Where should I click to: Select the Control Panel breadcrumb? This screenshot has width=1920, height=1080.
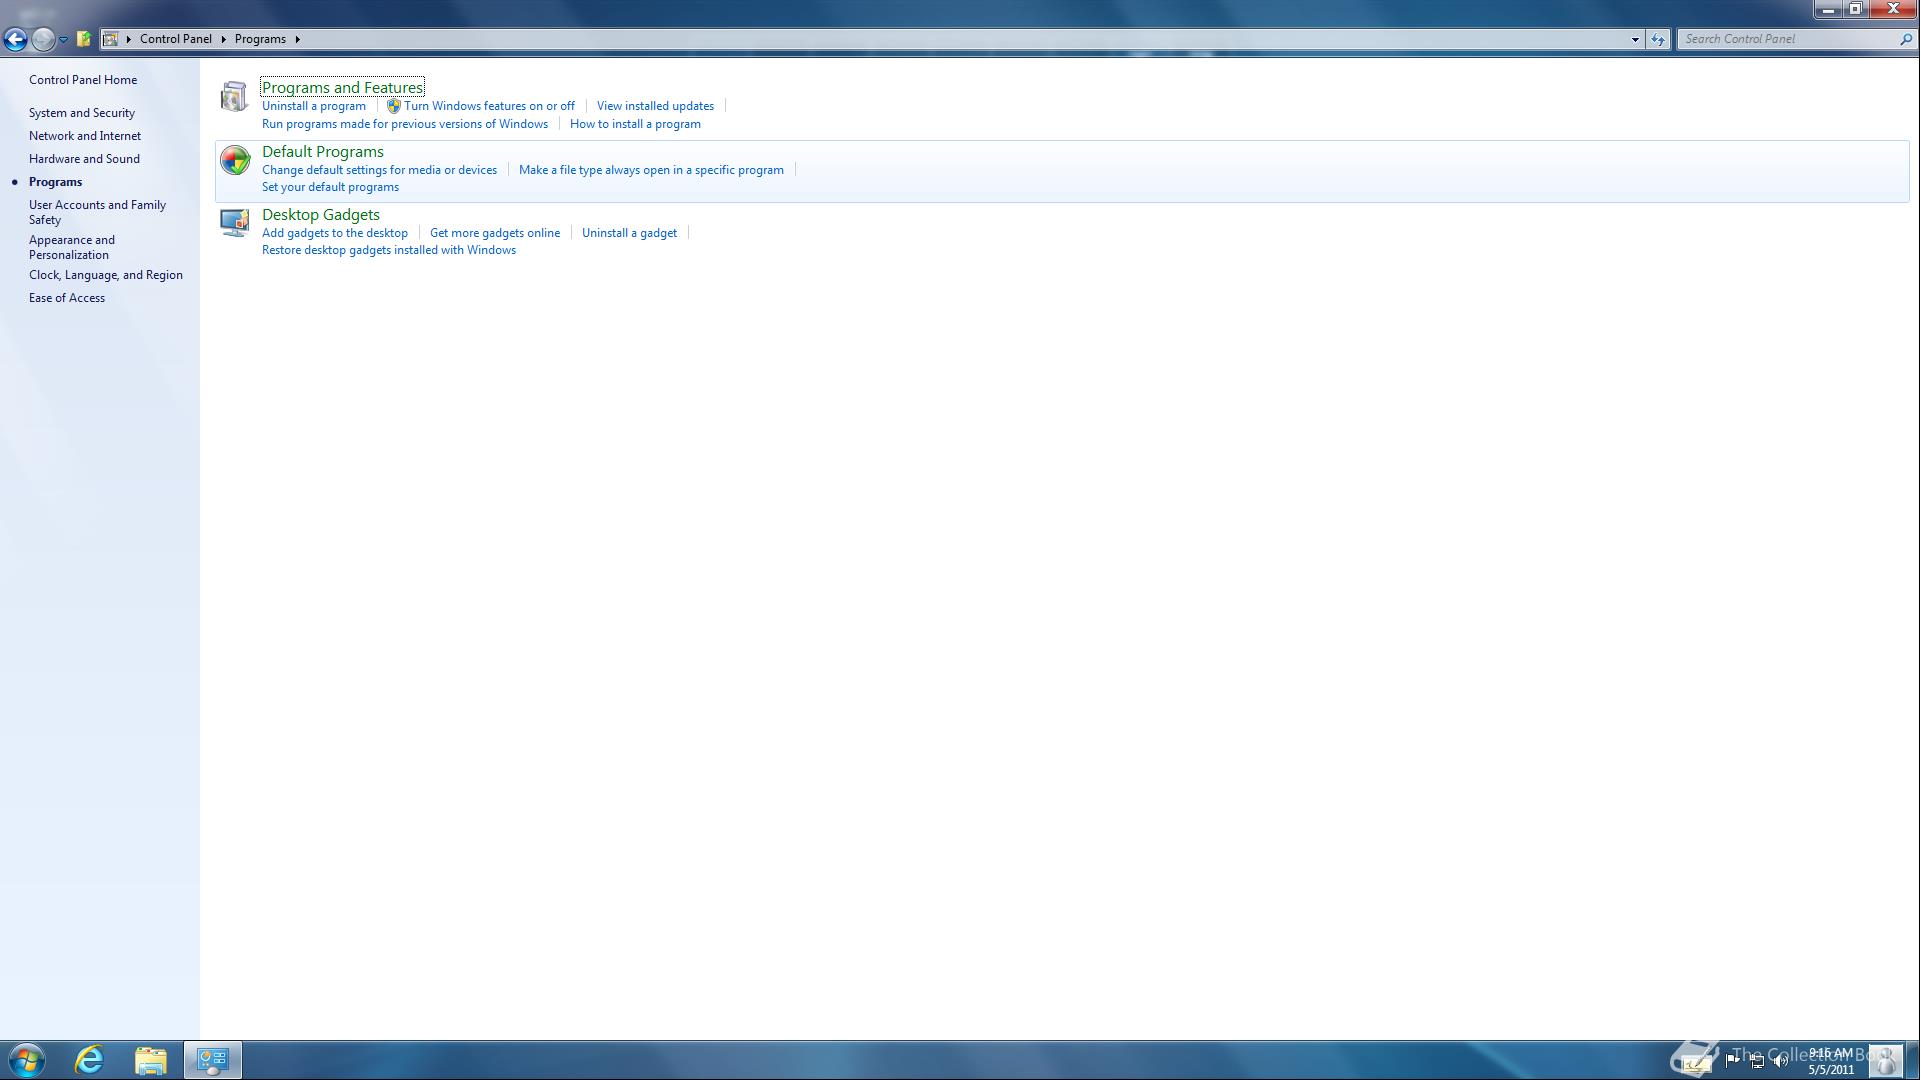(x=176, y=39)
